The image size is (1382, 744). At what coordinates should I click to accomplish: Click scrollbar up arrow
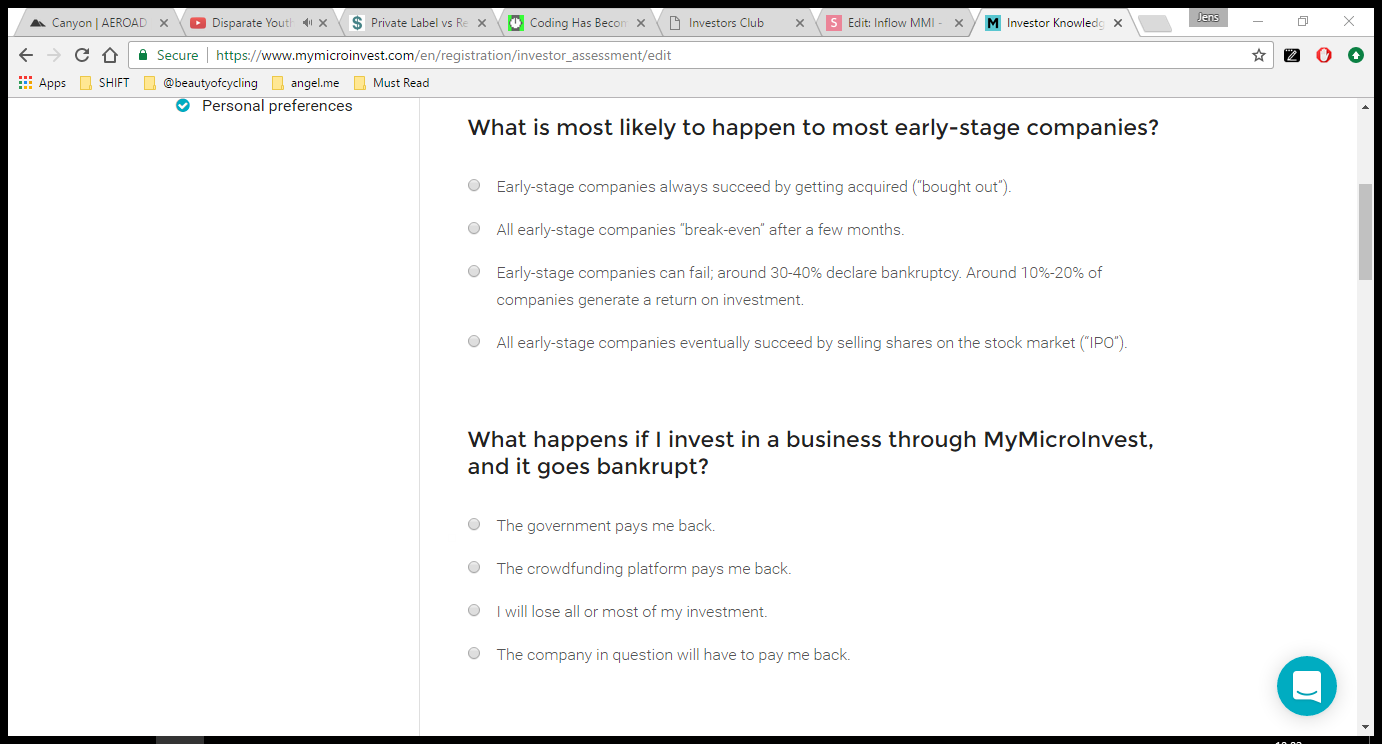coord(1366,106)
